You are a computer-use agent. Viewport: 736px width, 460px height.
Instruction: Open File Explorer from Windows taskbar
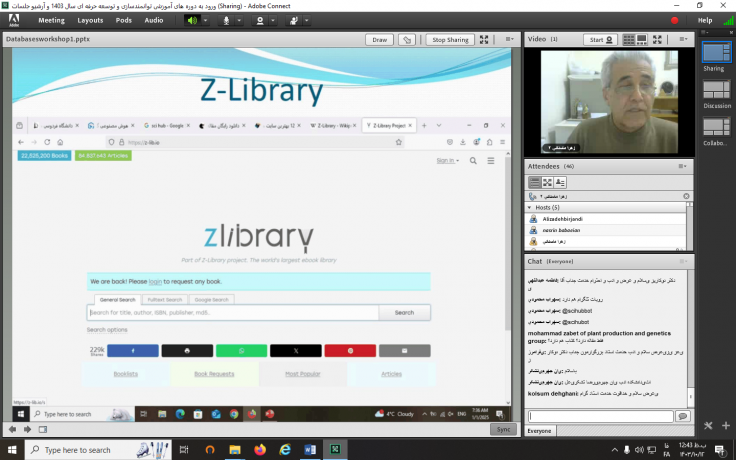[x=235, y=450]
